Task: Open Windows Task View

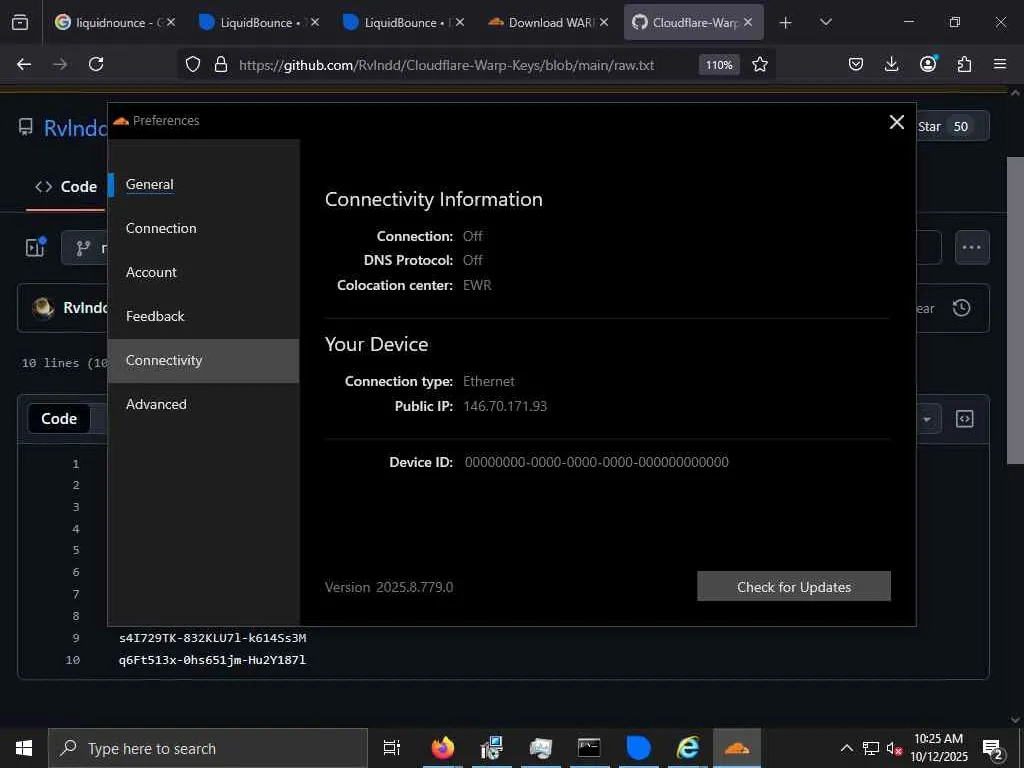Action: pos(392,748)
